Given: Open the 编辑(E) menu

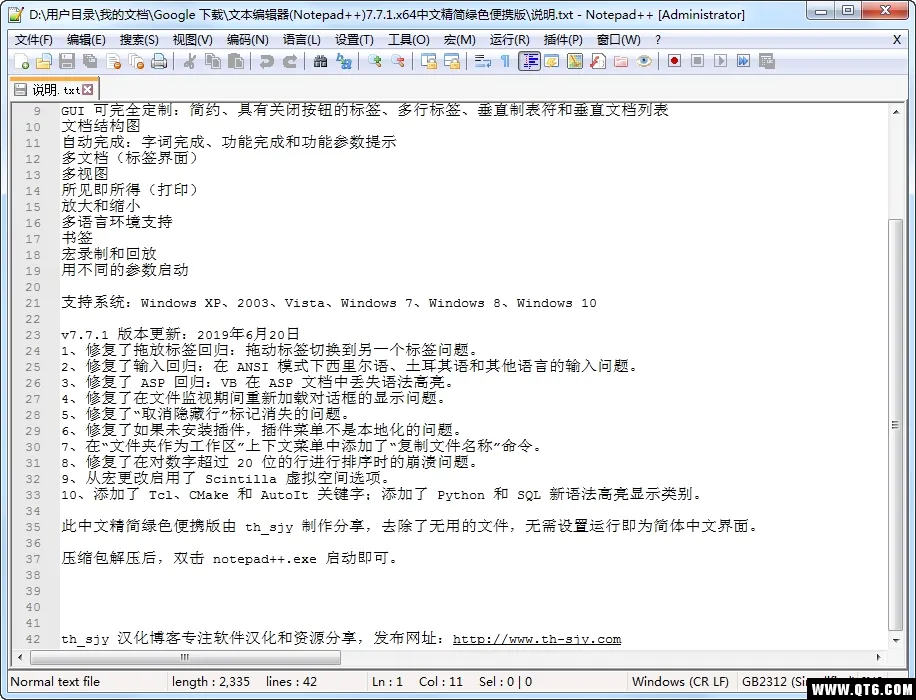Looking at the screenshot, I should click(x=86, y=40).
